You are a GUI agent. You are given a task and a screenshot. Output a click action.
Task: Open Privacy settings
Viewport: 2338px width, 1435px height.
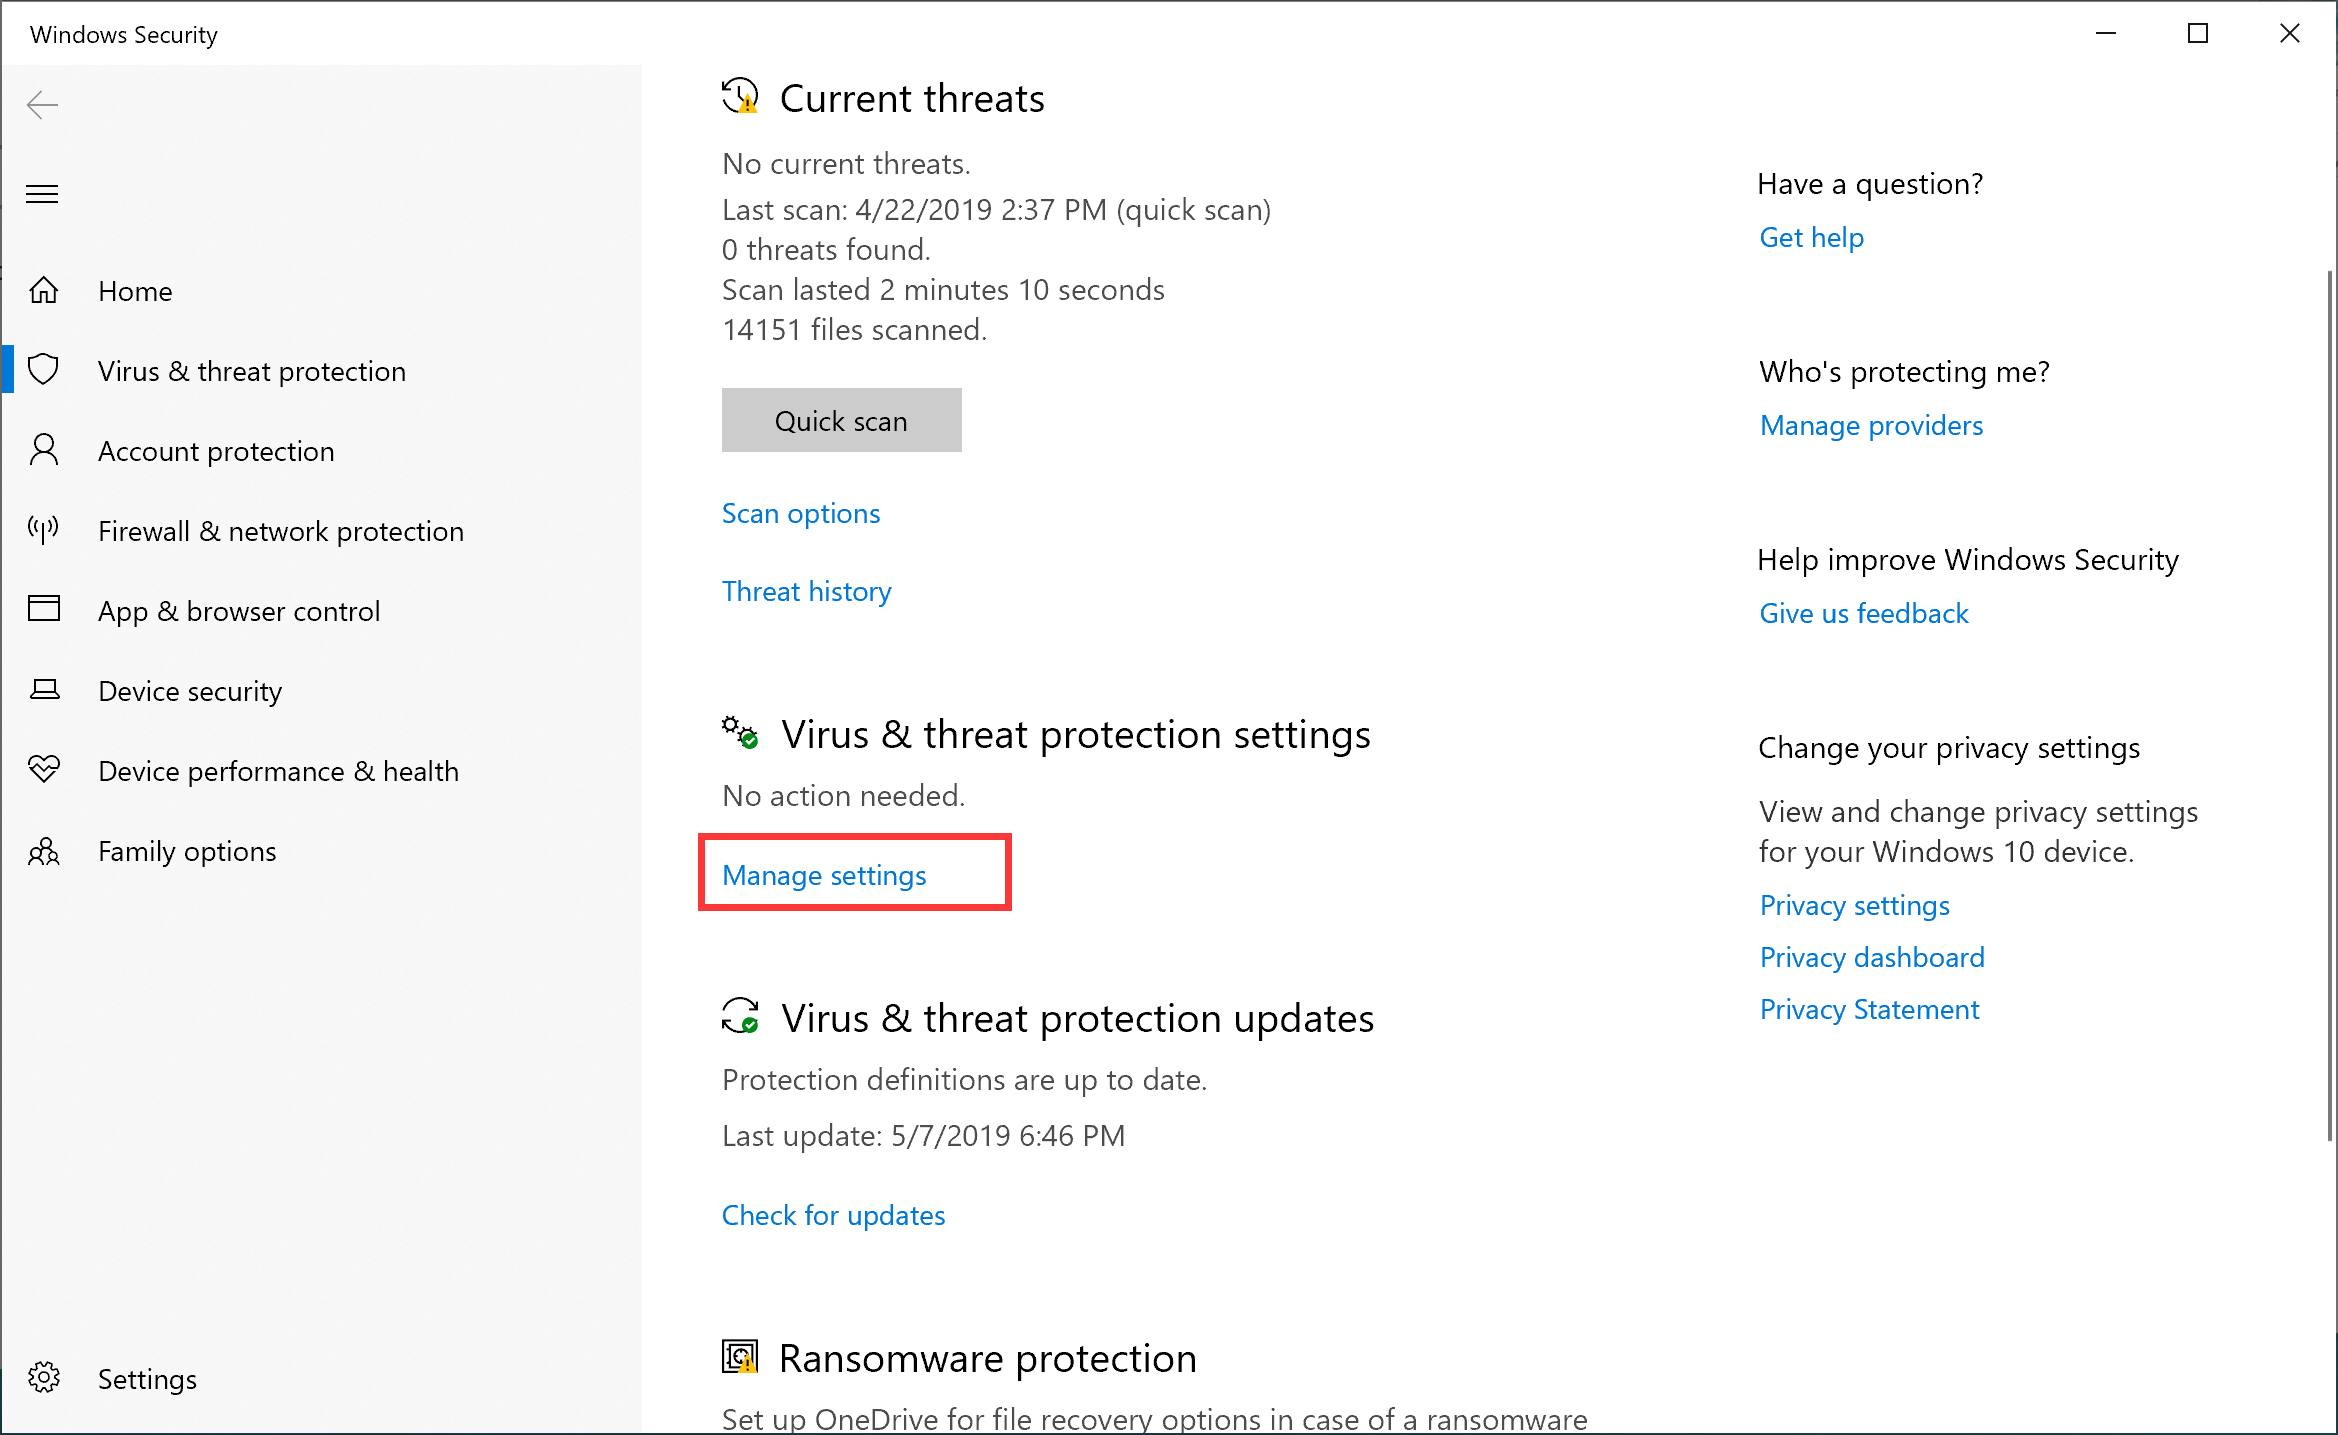click(1854, 905)
